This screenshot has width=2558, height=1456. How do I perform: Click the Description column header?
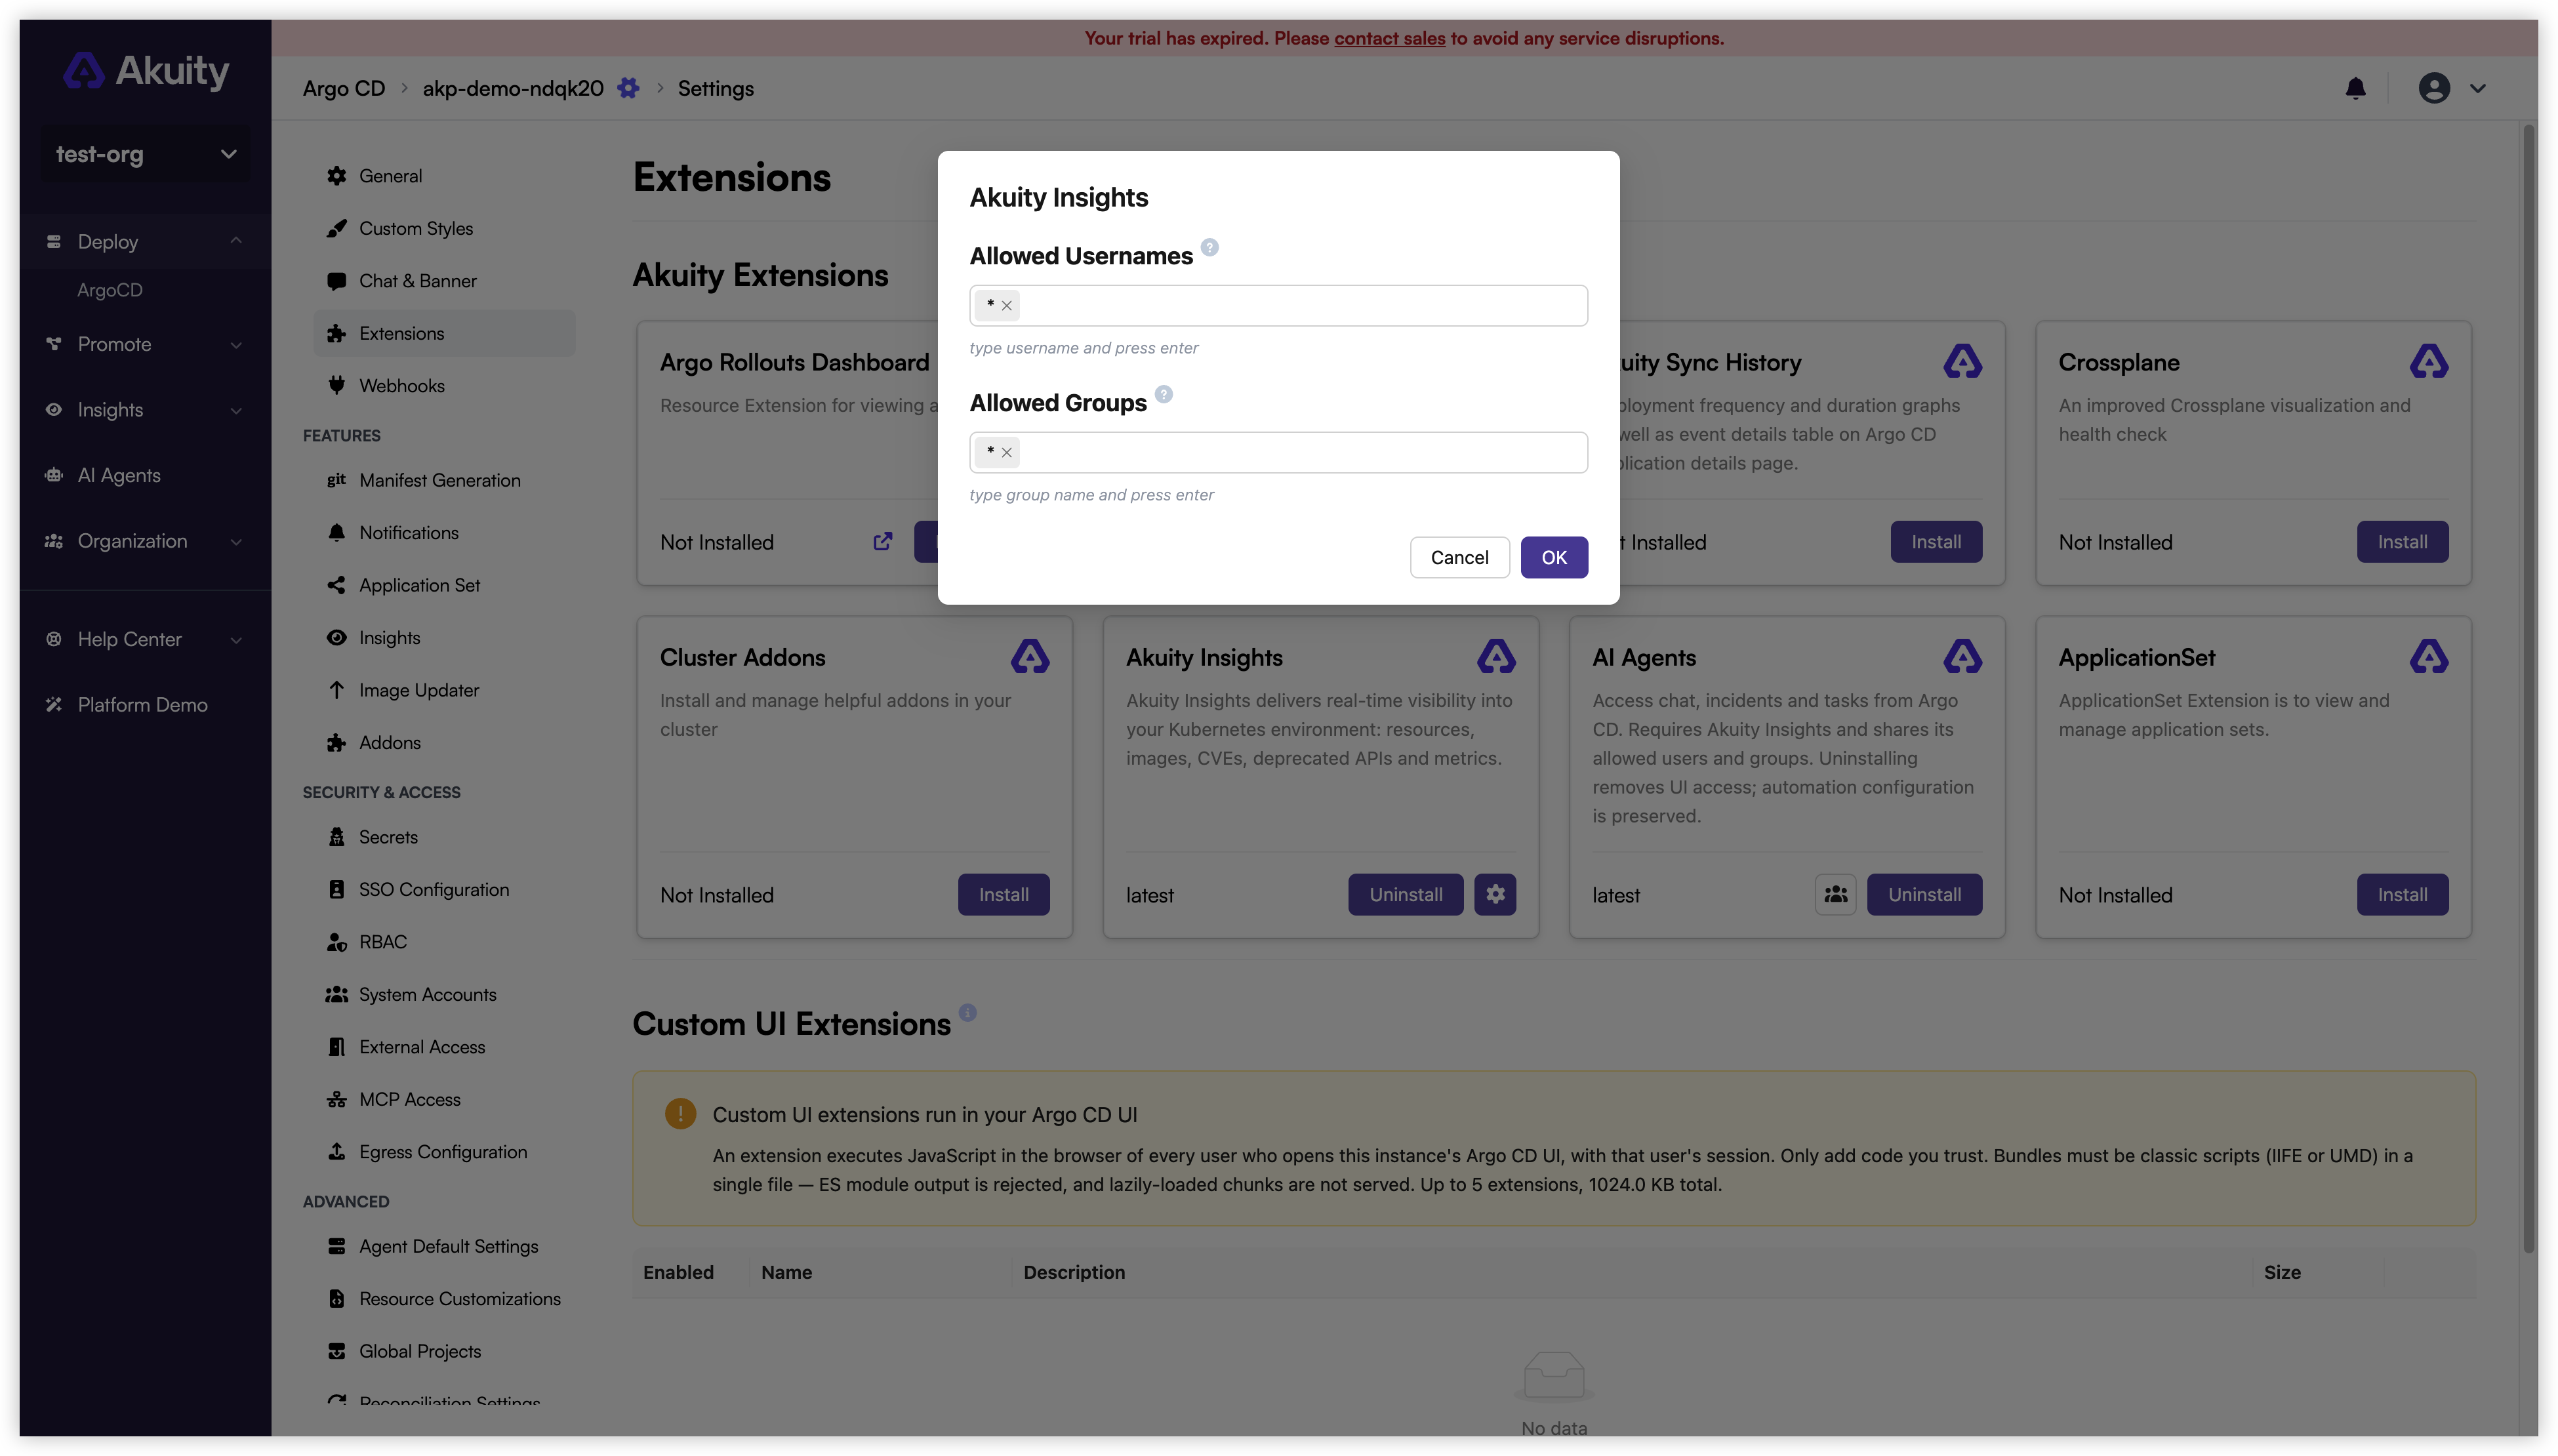point(1074,1272)
